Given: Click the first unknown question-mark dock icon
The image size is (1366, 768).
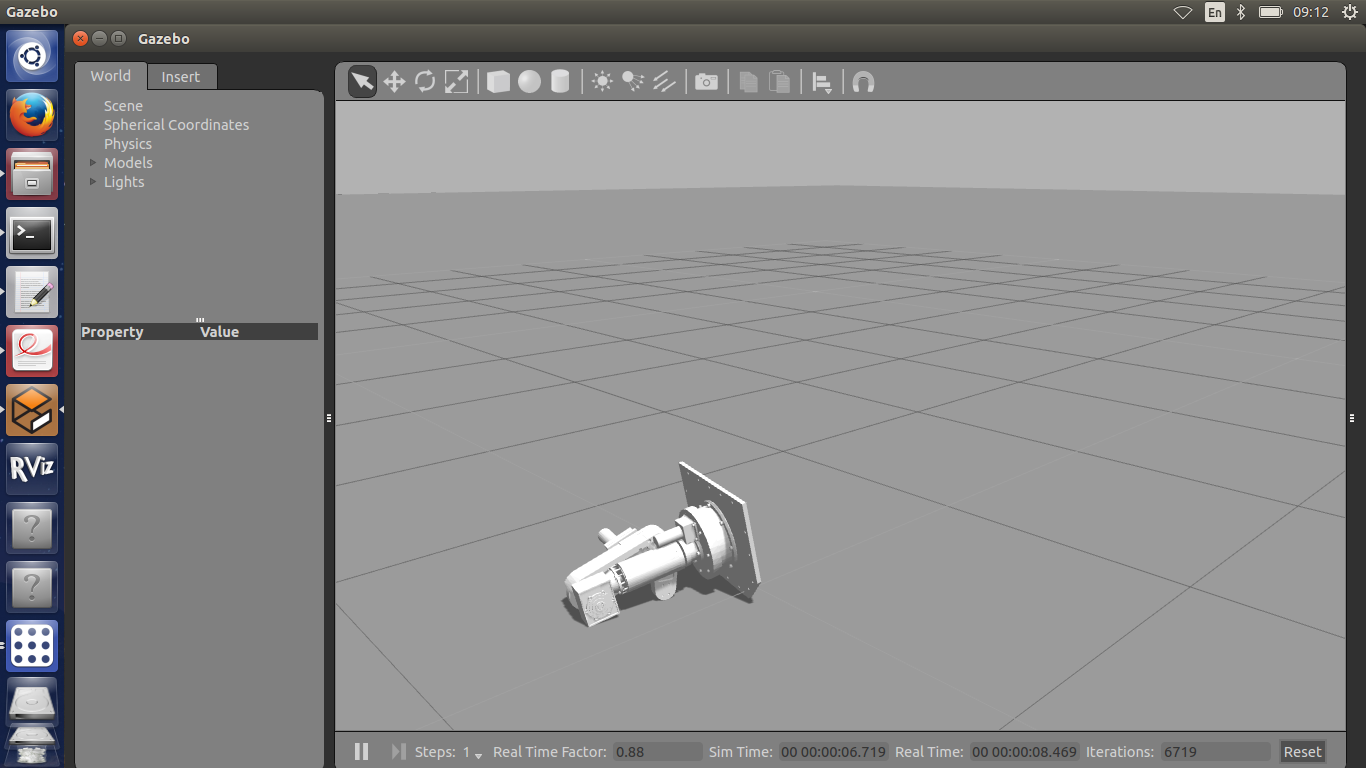Looking at the screenshot, I should pos(32,528).
